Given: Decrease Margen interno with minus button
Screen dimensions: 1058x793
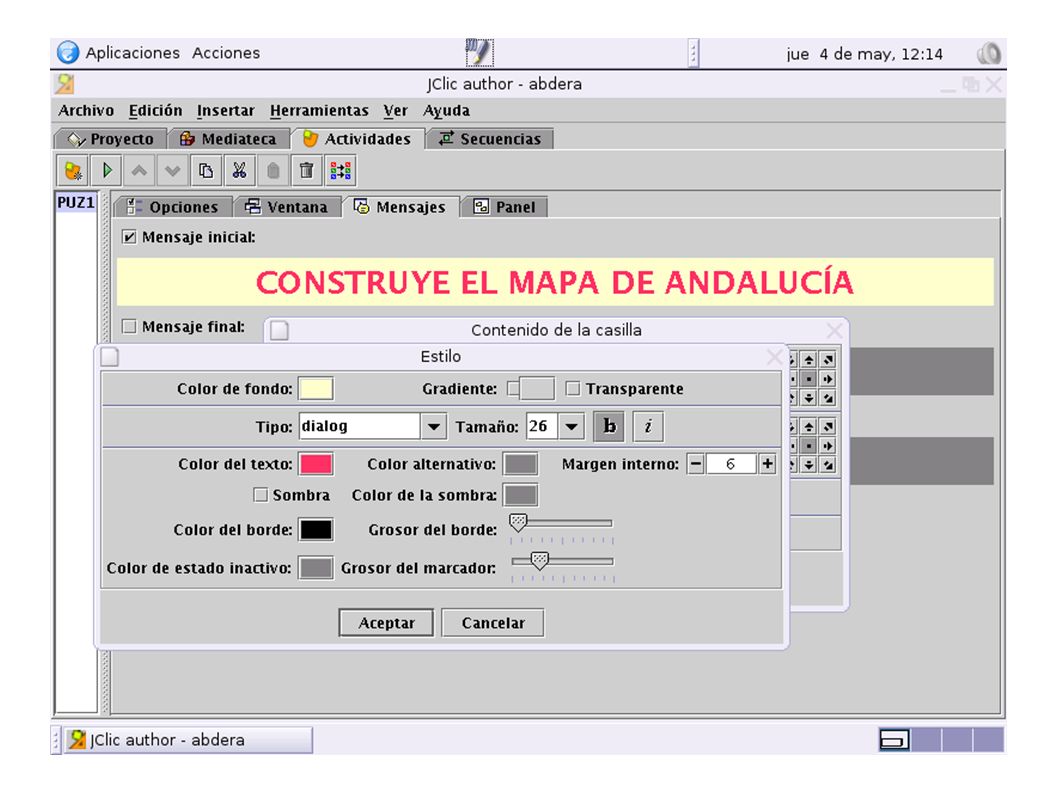Looking at the screenshot, I should click(x=696, y=464).
